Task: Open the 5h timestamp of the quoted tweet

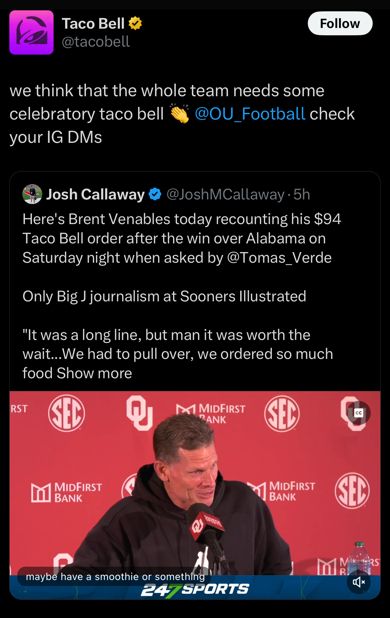Action: click(x=302, y=194)
